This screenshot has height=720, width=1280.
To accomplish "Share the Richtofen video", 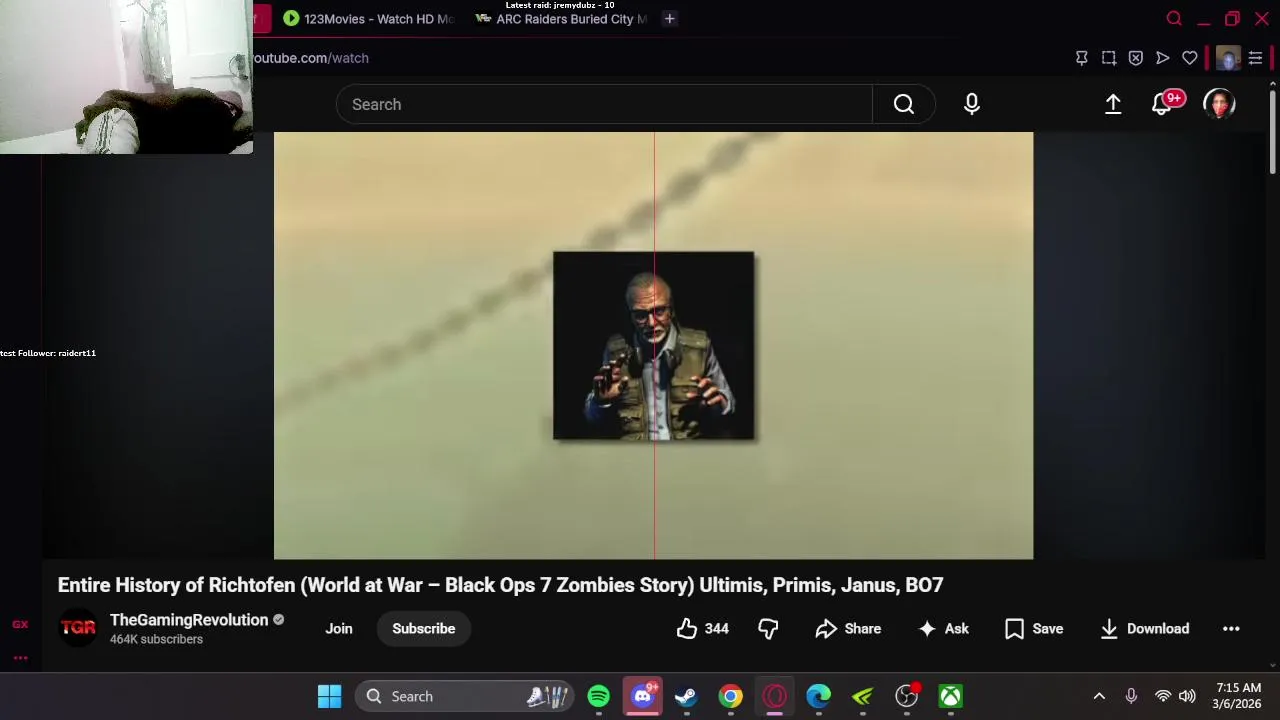I will (x=848, y=629).
